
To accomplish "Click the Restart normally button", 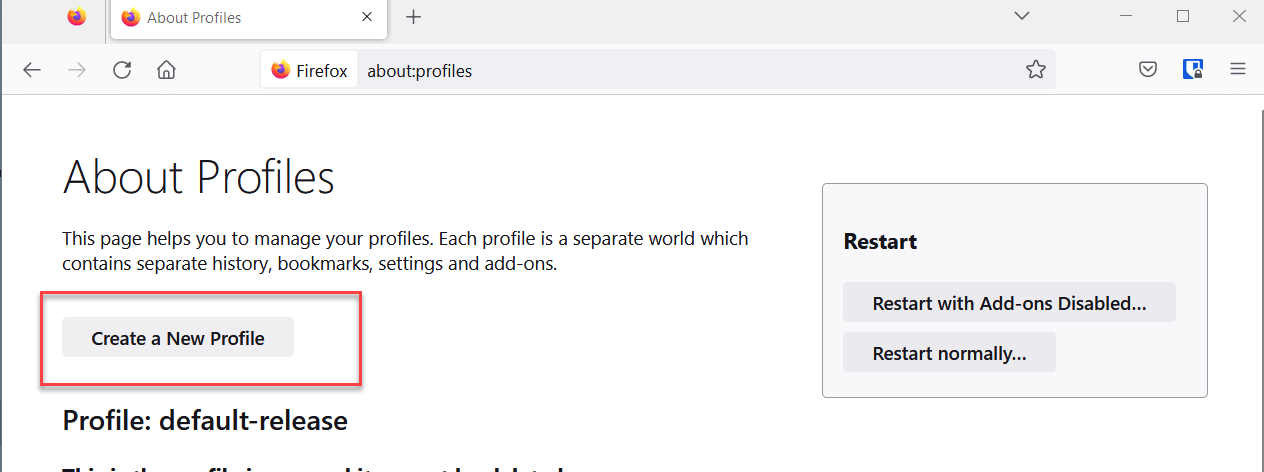I will pos(949,353).
